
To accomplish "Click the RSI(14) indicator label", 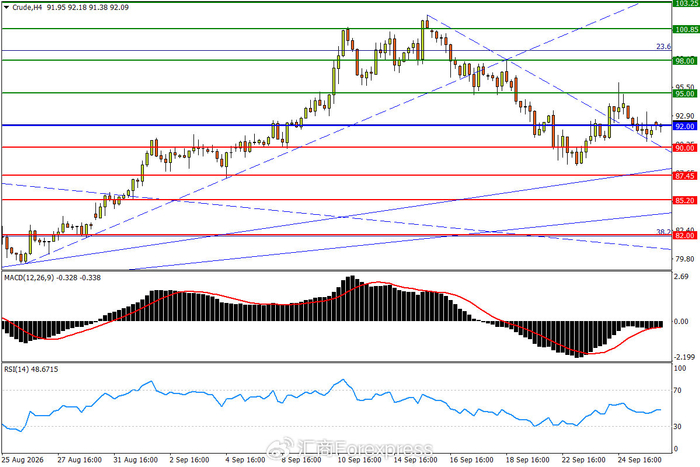I will (16, 370).
